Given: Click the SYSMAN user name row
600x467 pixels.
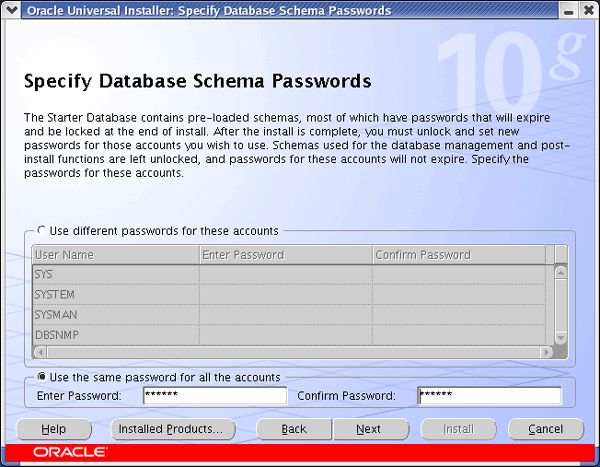Looking at the screenshot, I should coord(115,315).
